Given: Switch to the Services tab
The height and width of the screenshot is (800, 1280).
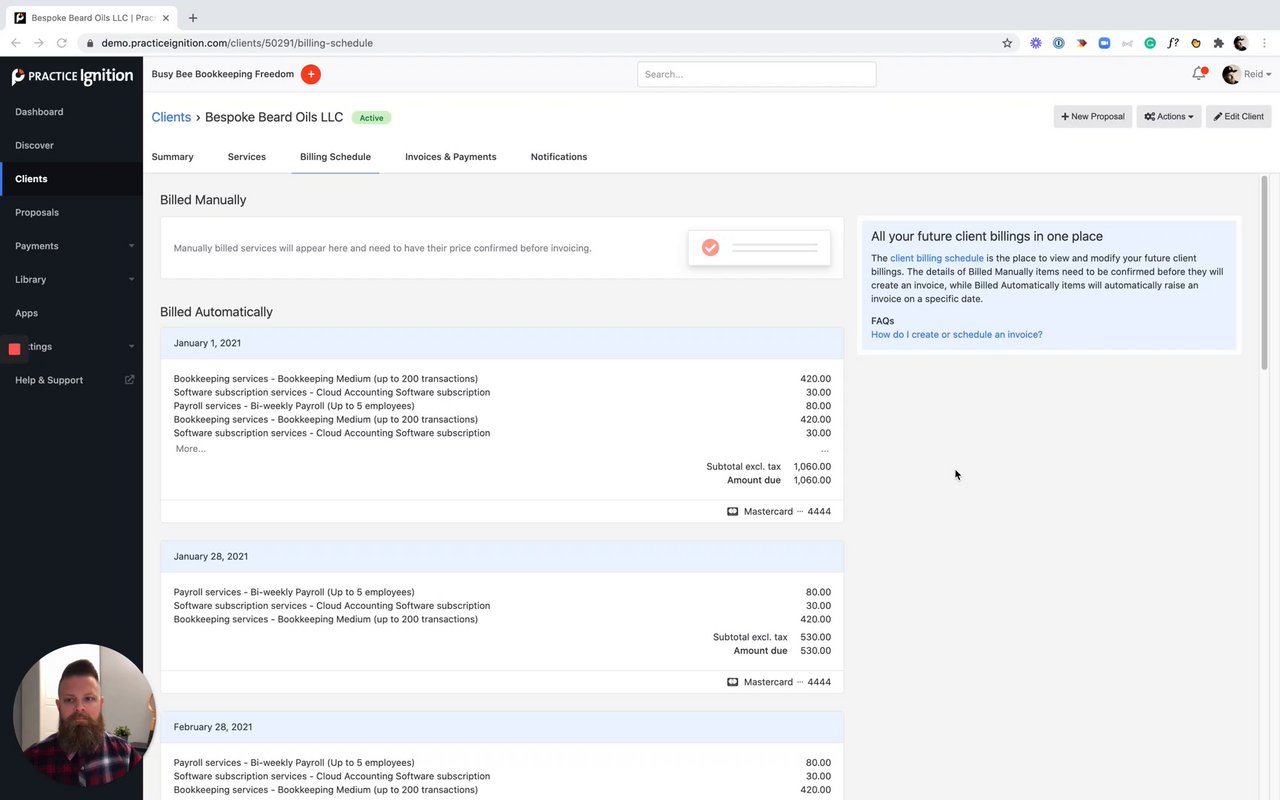Looking at the screenshot, I should click(247, 157).
